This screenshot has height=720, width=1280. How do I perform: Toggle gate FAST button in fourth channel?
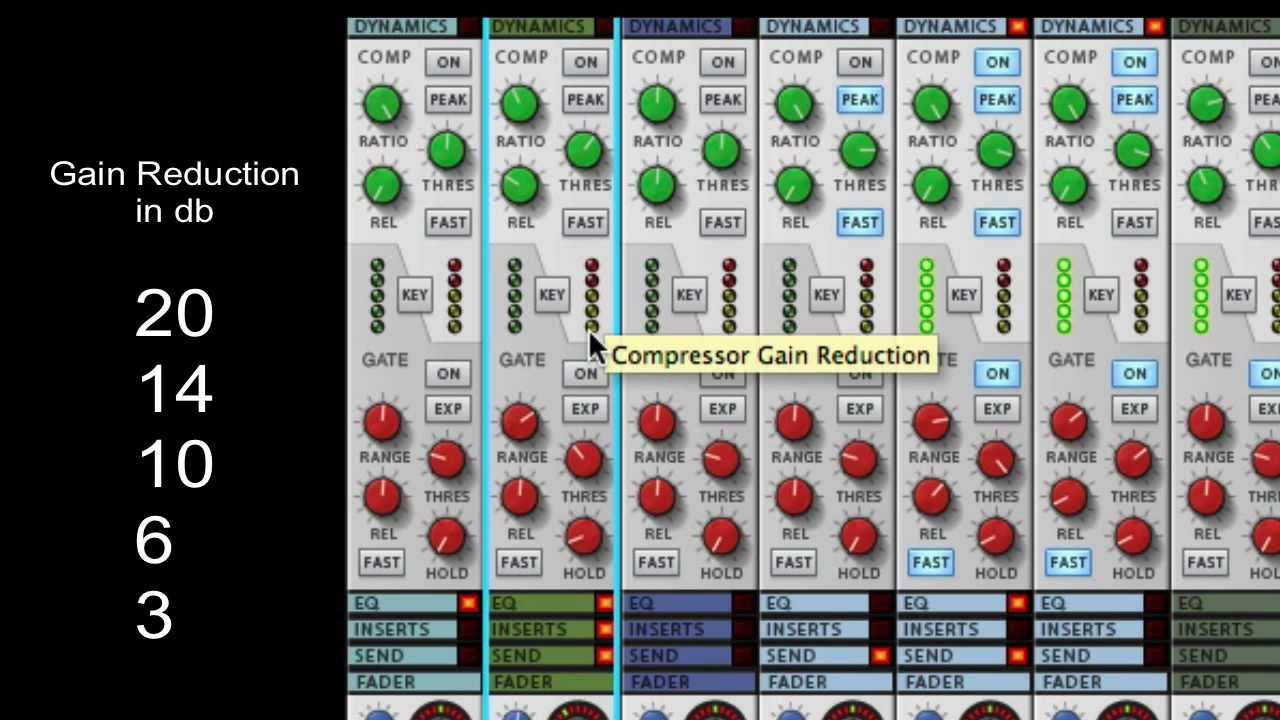(x=793, y=562)
